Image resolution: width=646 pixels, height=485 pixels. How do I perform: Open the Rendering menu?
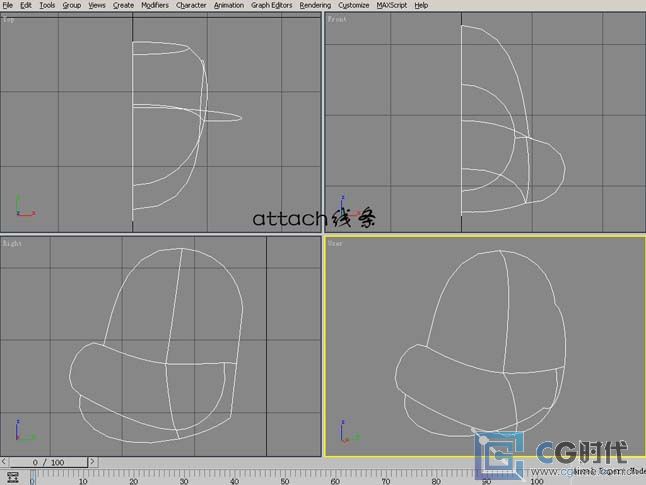pos(315,5)
